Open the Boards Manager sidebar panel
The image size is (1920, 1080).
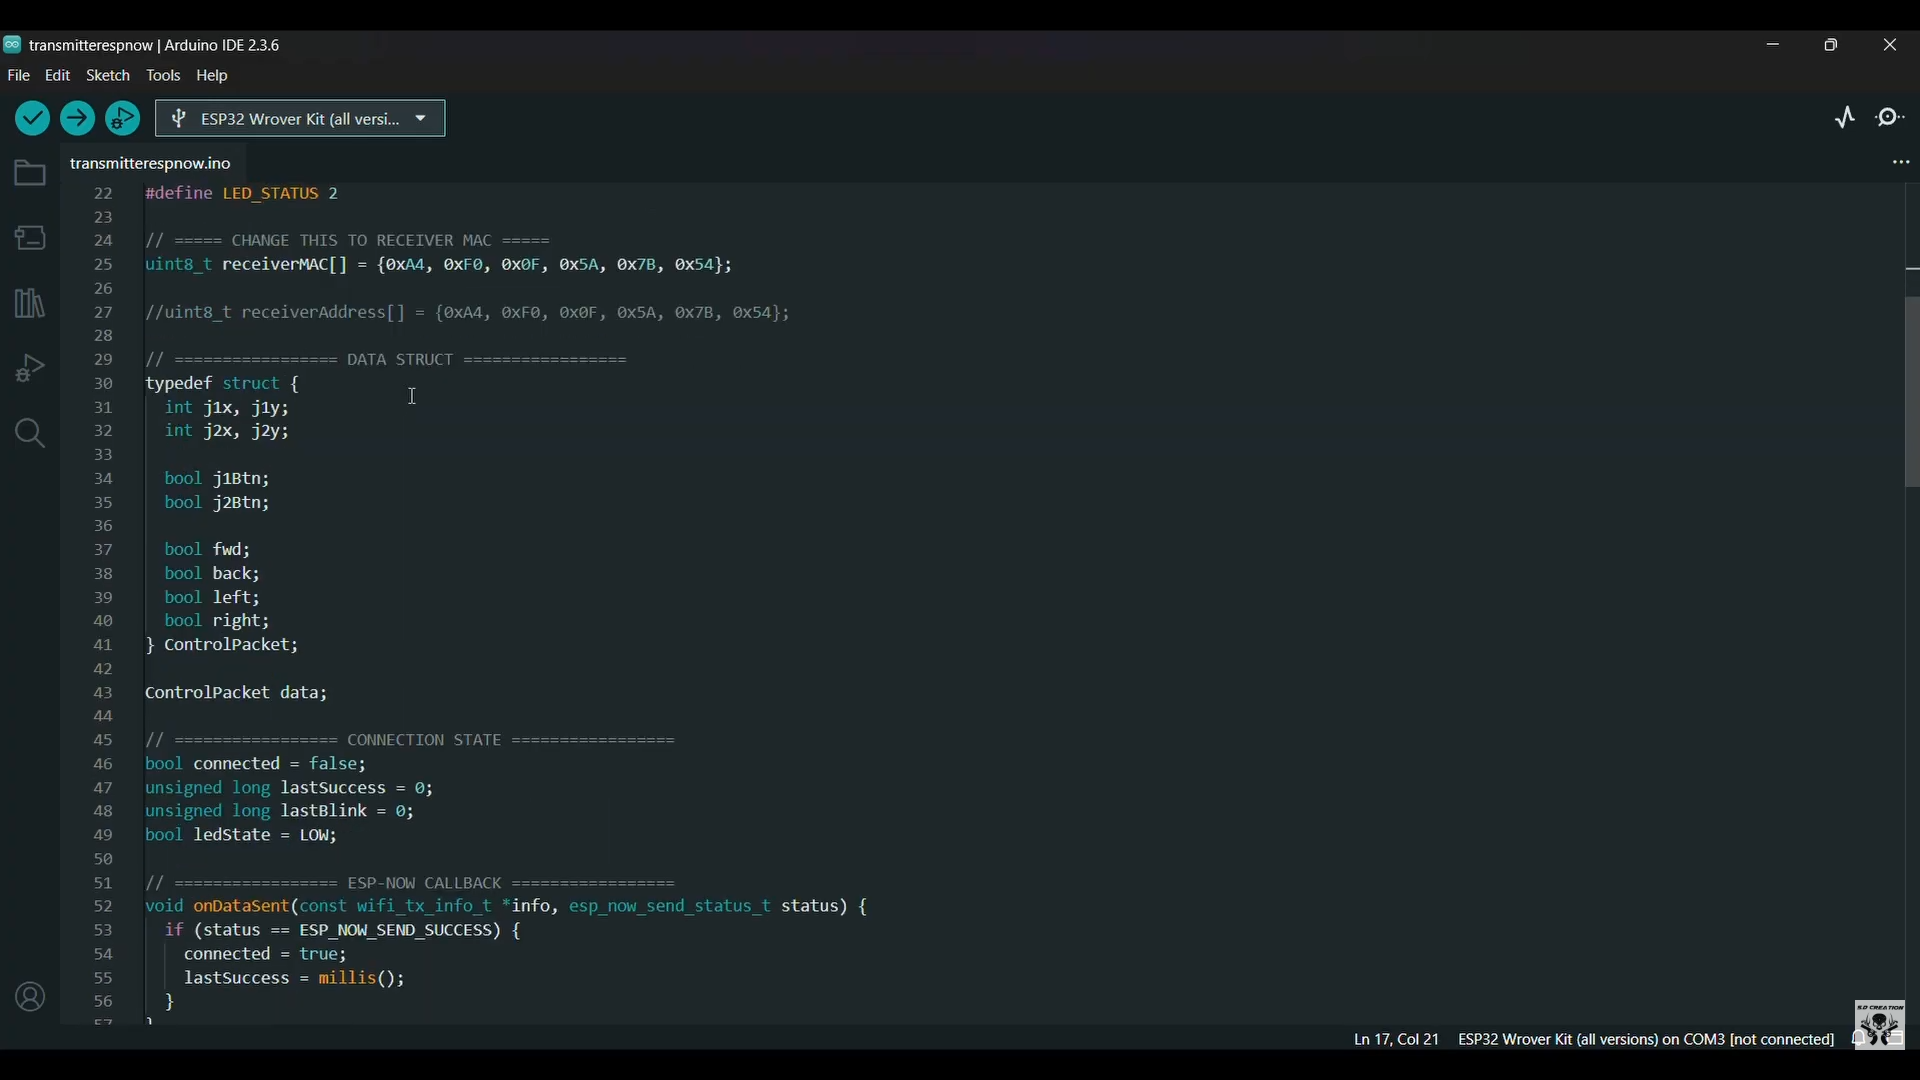pos(30,238)
